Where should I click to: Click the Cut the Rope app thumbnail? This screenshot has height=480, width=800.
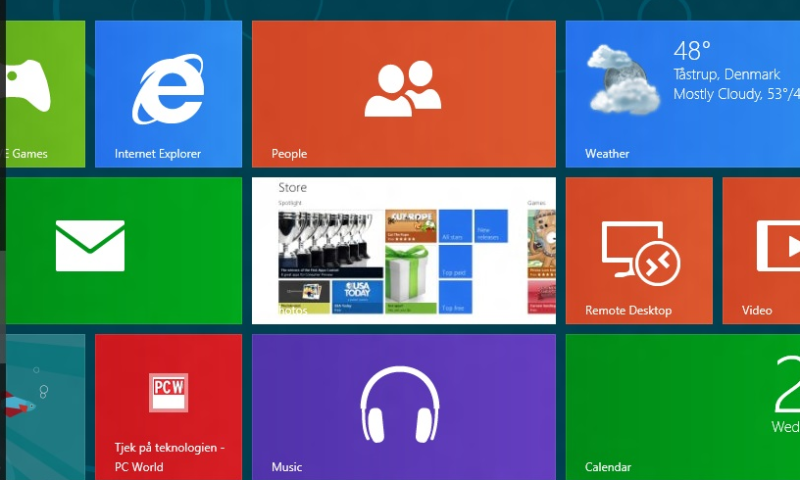411,226
